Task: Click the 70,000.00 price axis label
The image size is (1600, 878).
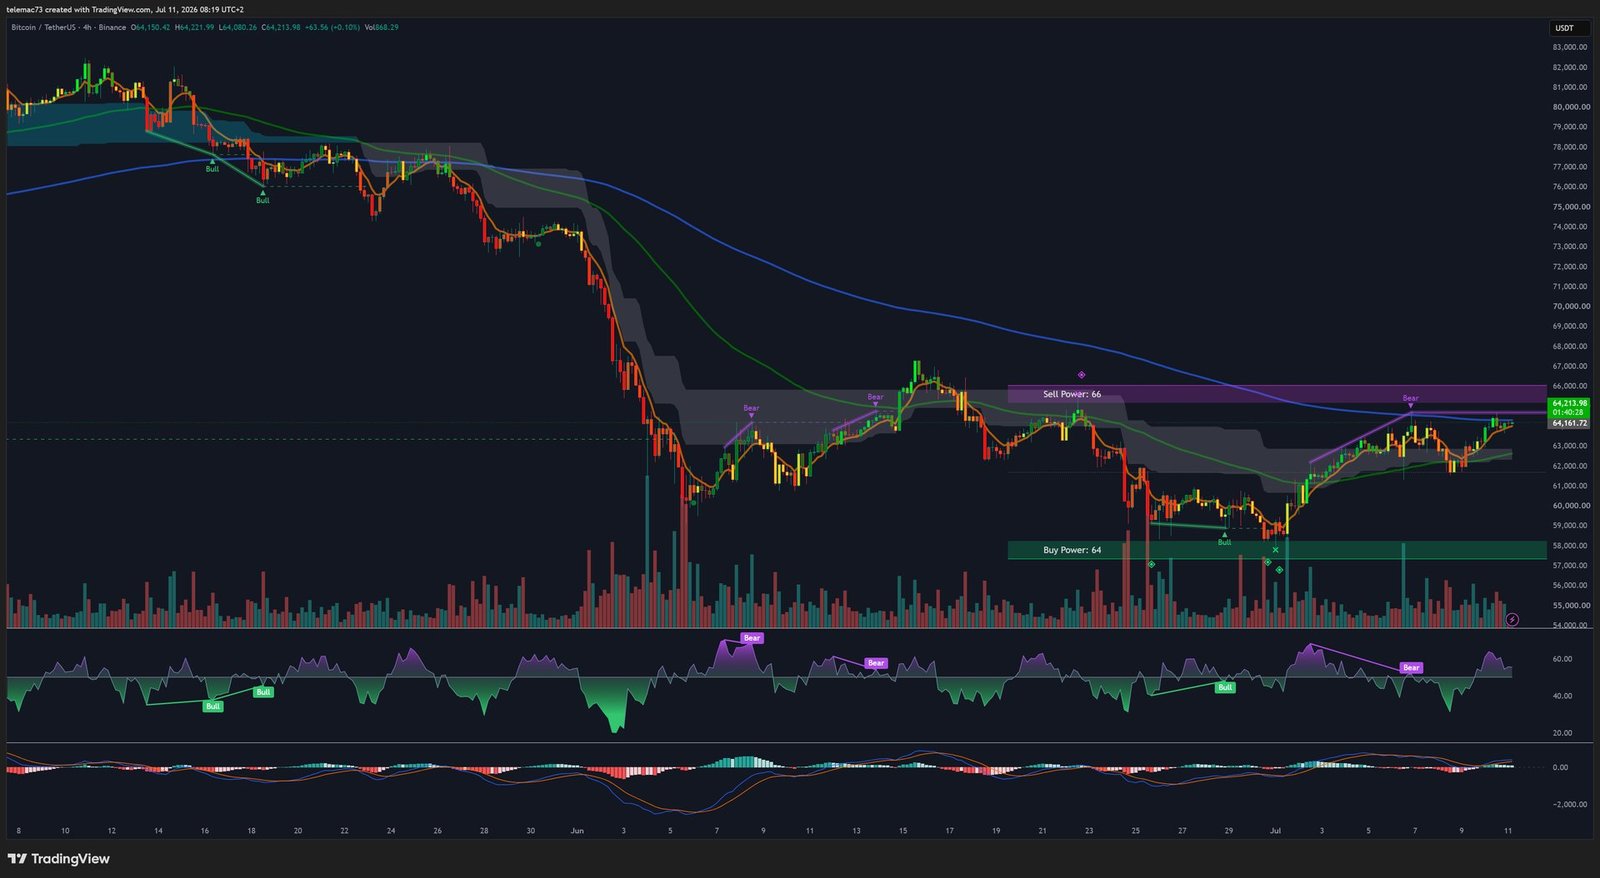Action: pyautogui.click(x=1569, y=306)
